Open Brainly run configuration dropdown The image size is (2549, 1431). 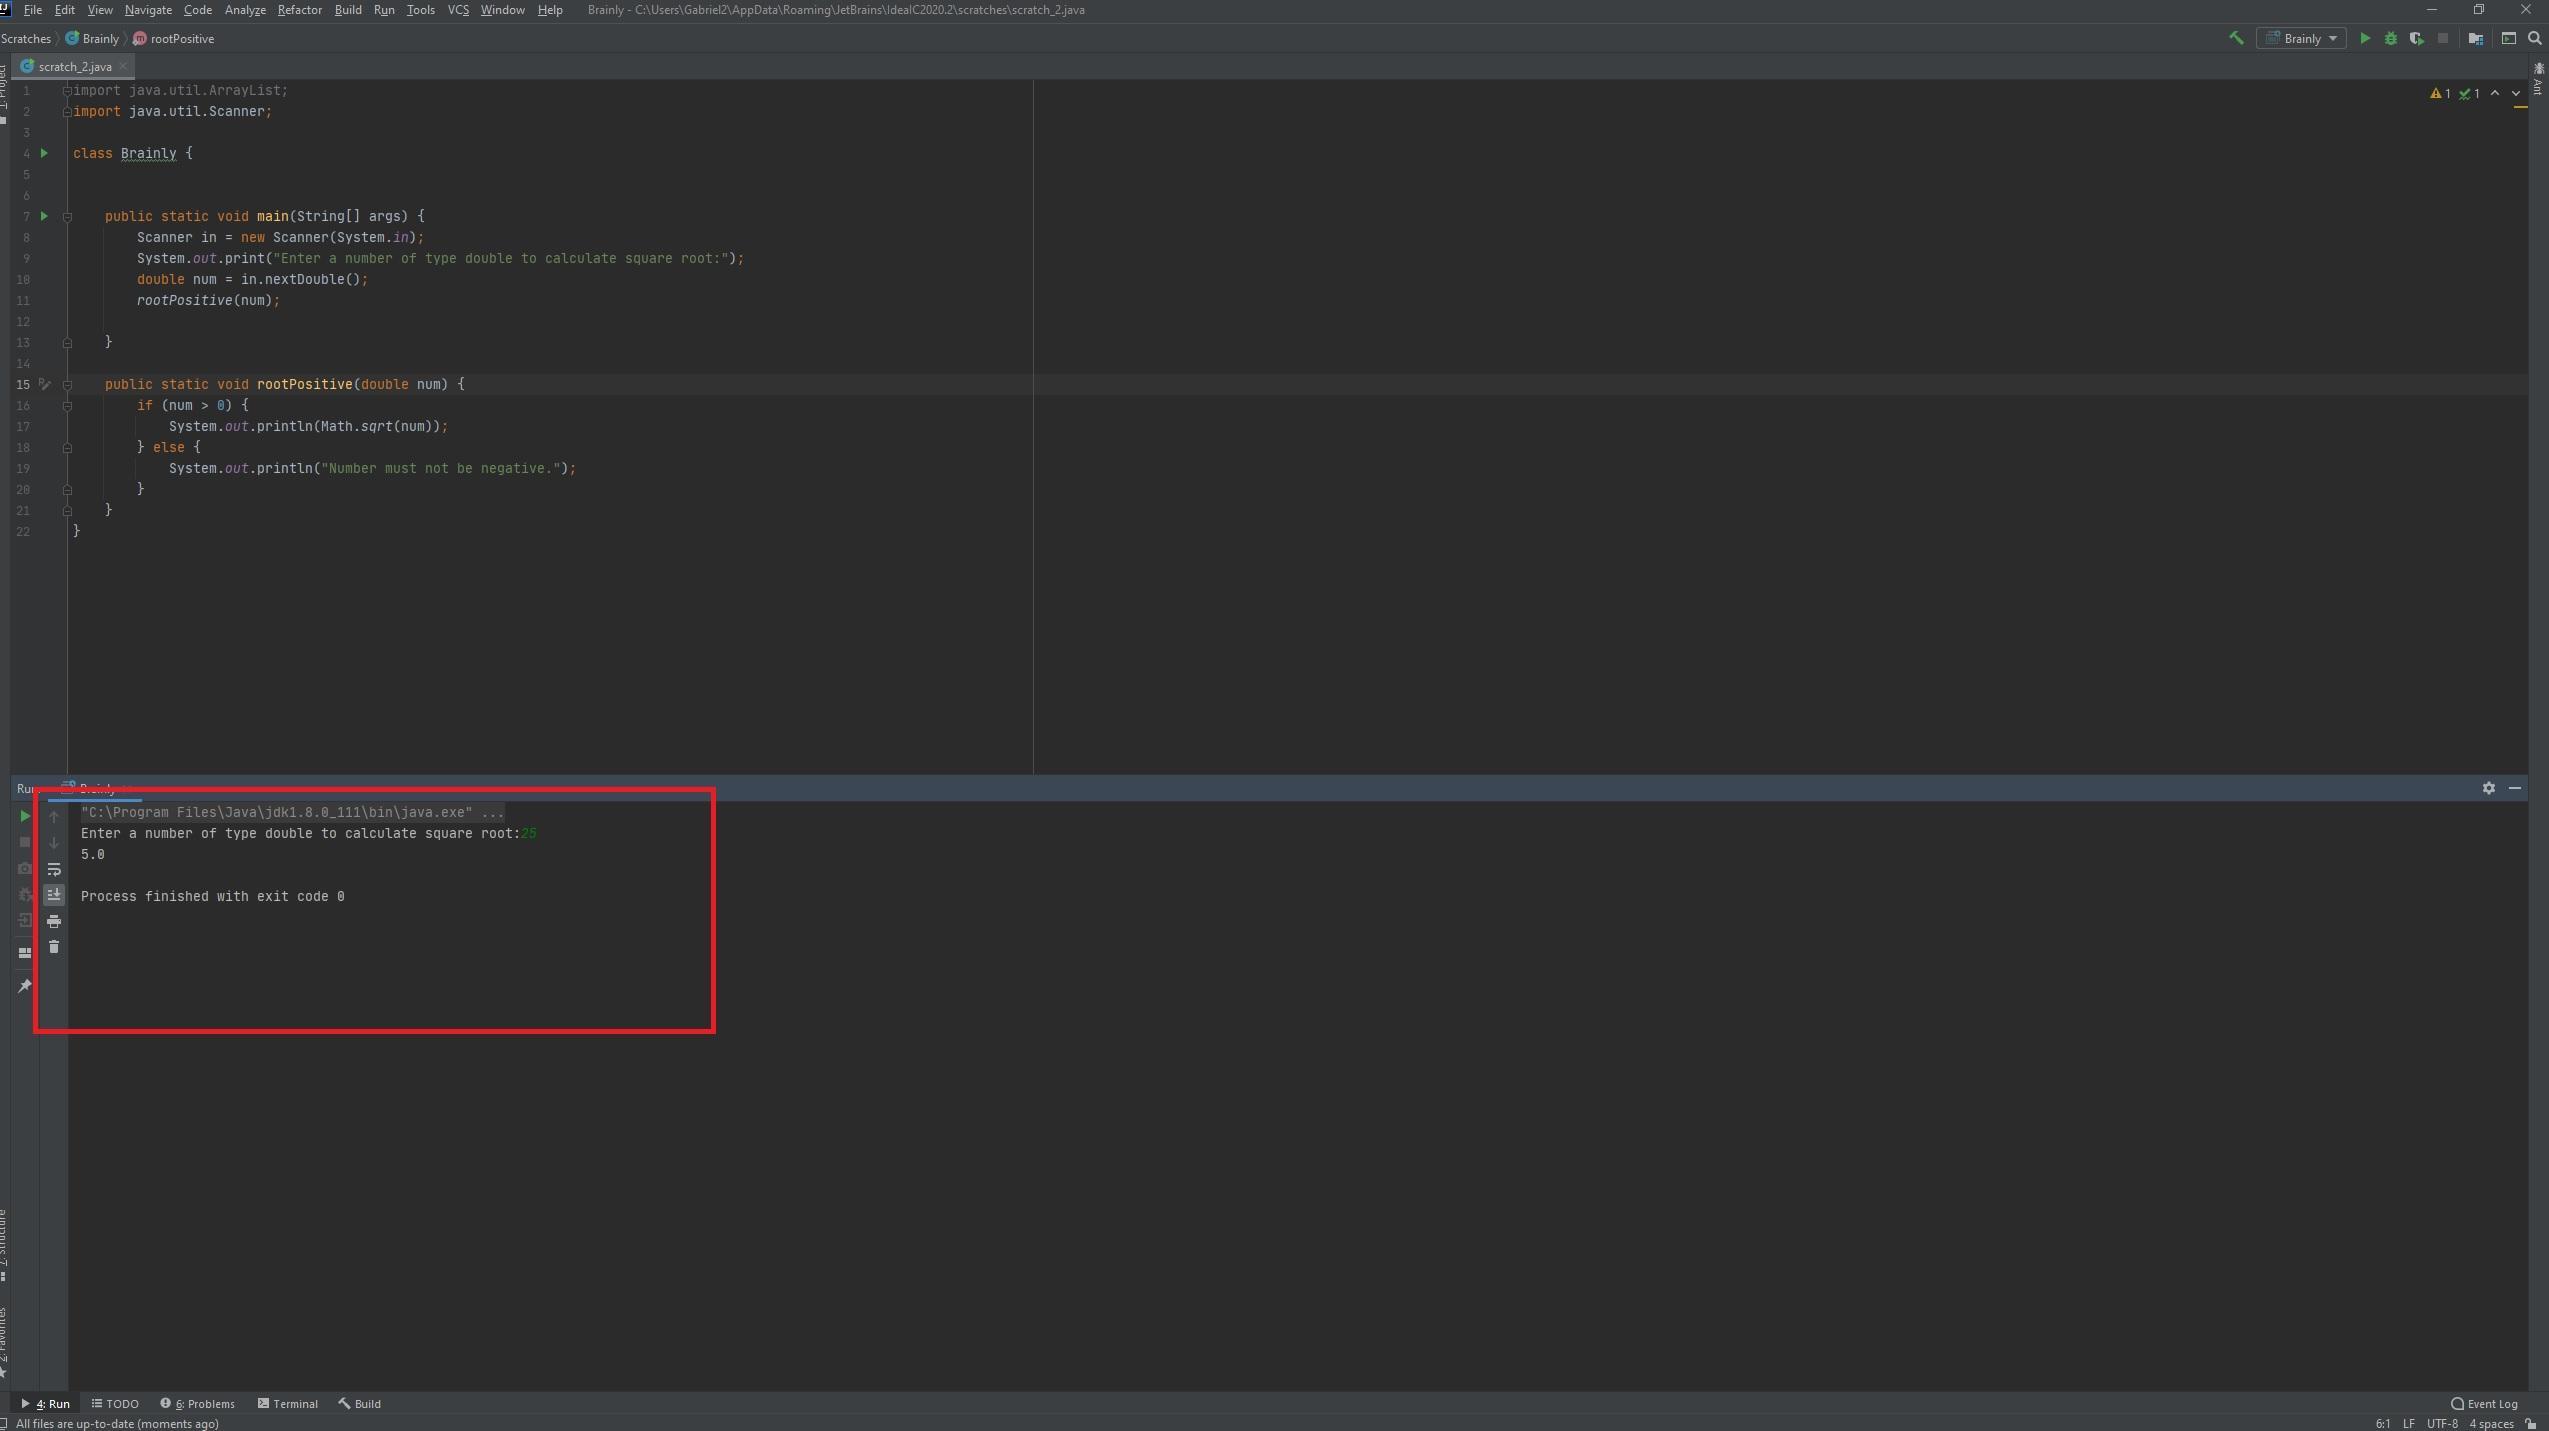(x=2301, y=38)
